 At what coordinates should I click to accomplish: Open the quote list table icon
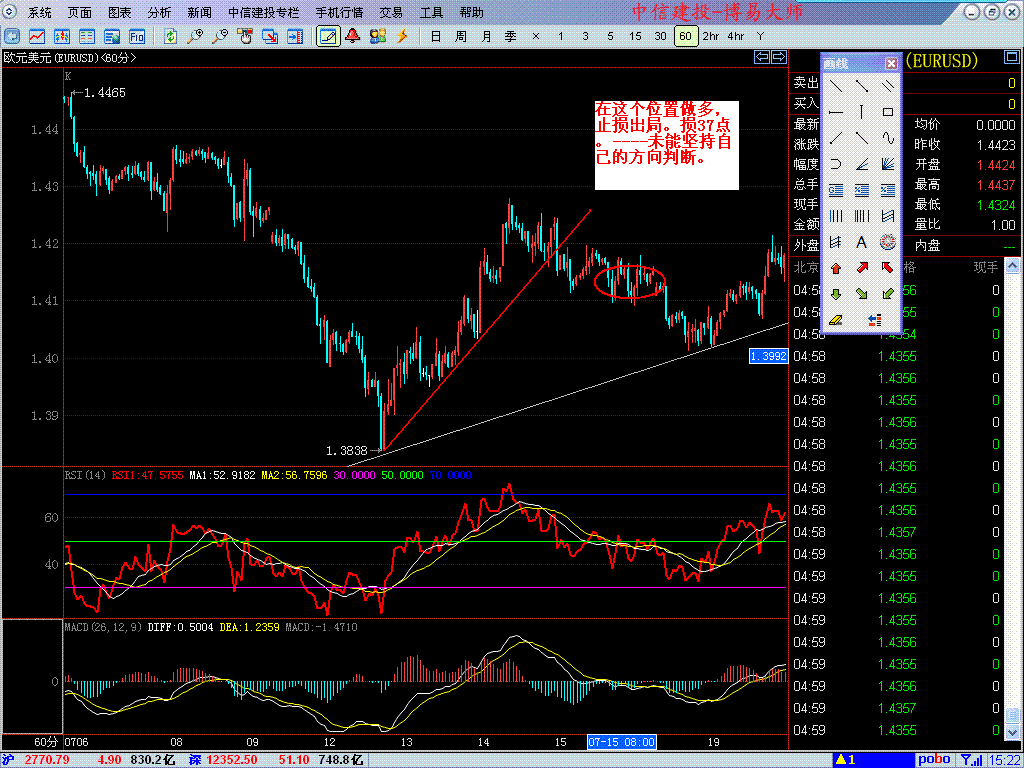point(87,37)
